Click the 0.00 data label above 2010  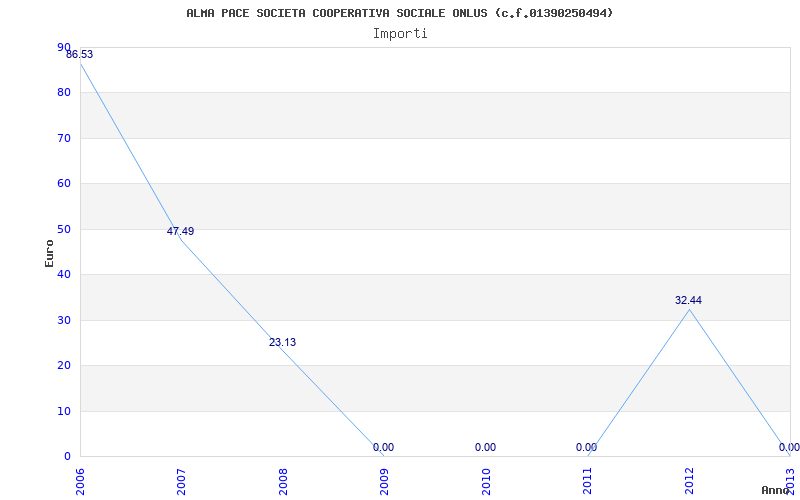[485, 447]
